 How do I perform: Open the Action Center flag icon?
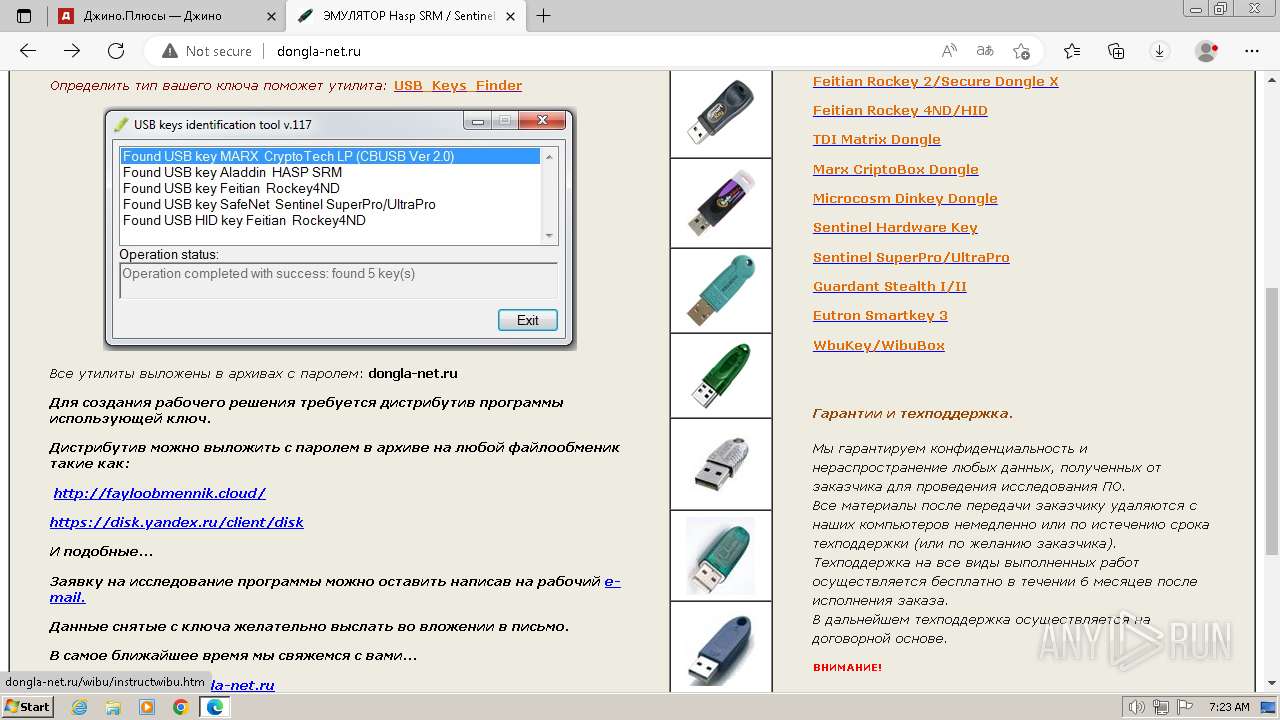1184,707
